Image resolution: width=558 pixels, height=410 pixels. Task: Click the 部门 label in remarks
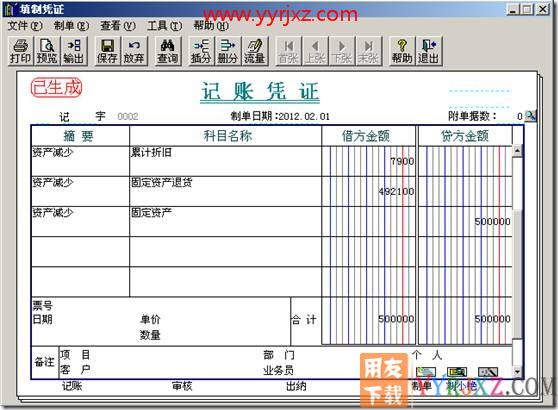[x=279, y=355]
